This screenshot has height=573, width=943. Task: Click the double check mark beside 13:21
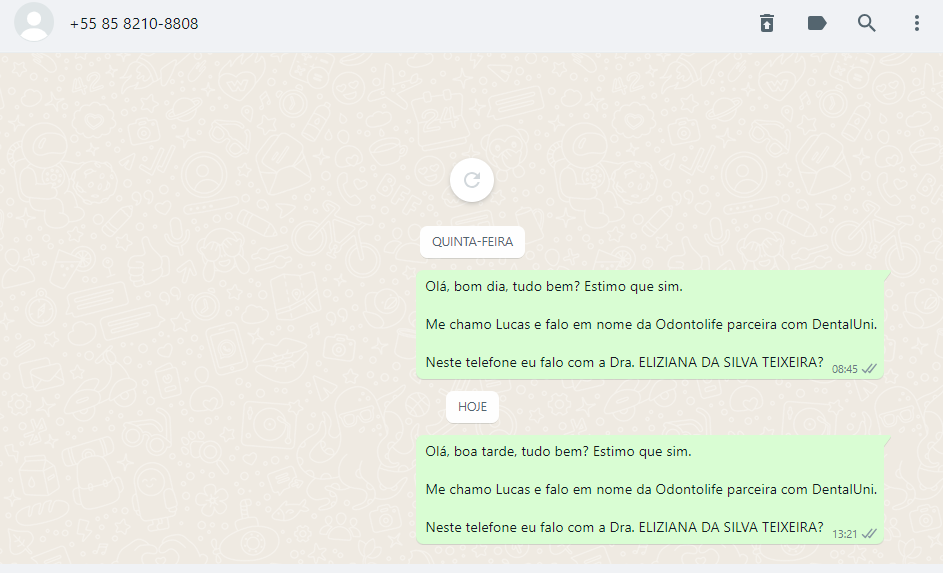869,533
